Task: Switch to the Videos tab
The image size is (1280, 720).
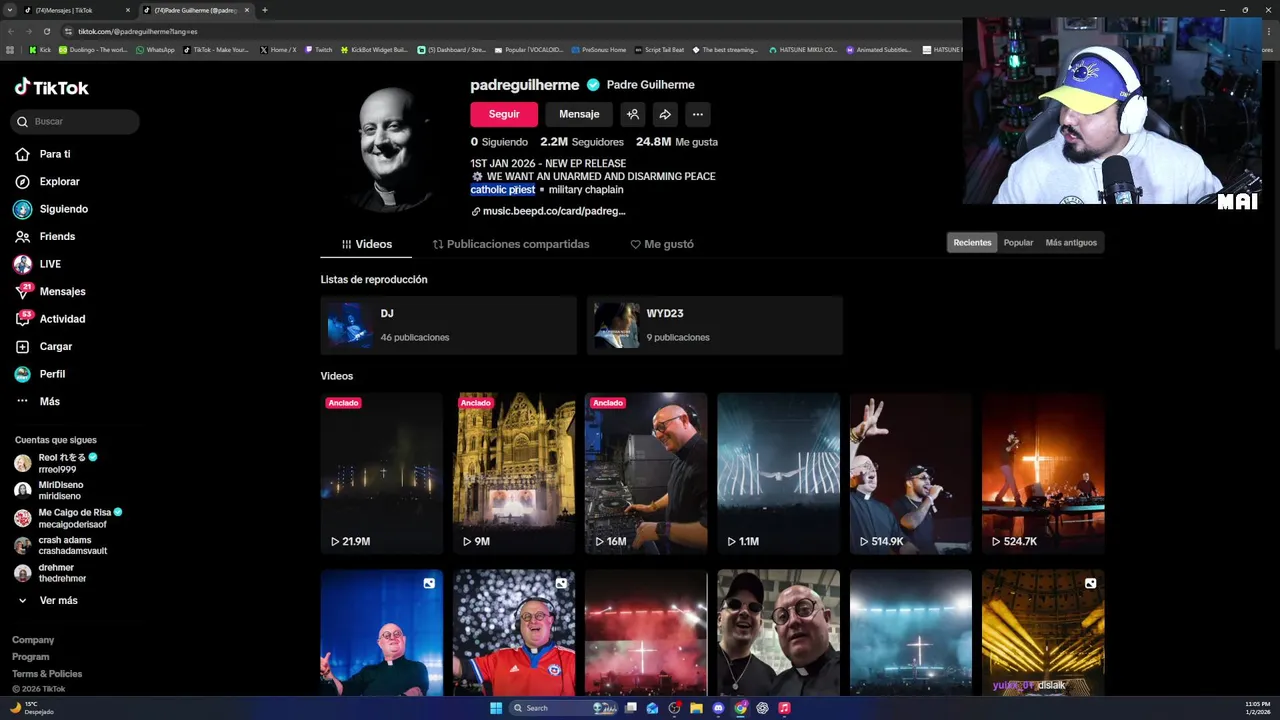Action: [366, 244]
